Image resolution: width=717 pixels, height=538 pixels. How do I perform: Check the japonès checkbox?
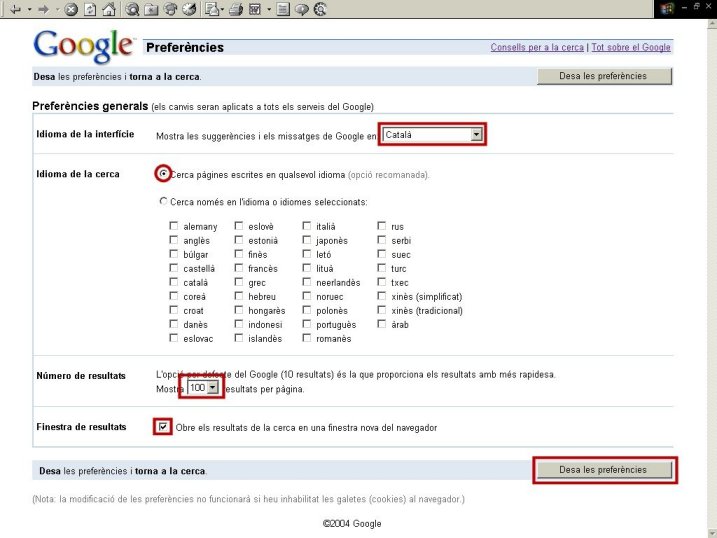(307, 240)
